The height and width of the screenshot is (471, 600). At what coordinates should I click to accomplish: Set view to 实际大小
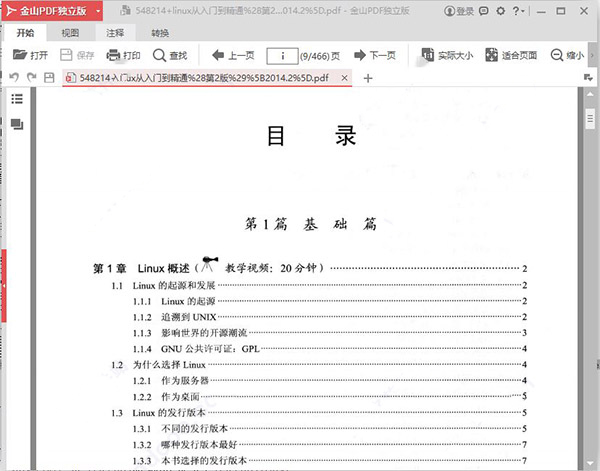tap(447, 55)
